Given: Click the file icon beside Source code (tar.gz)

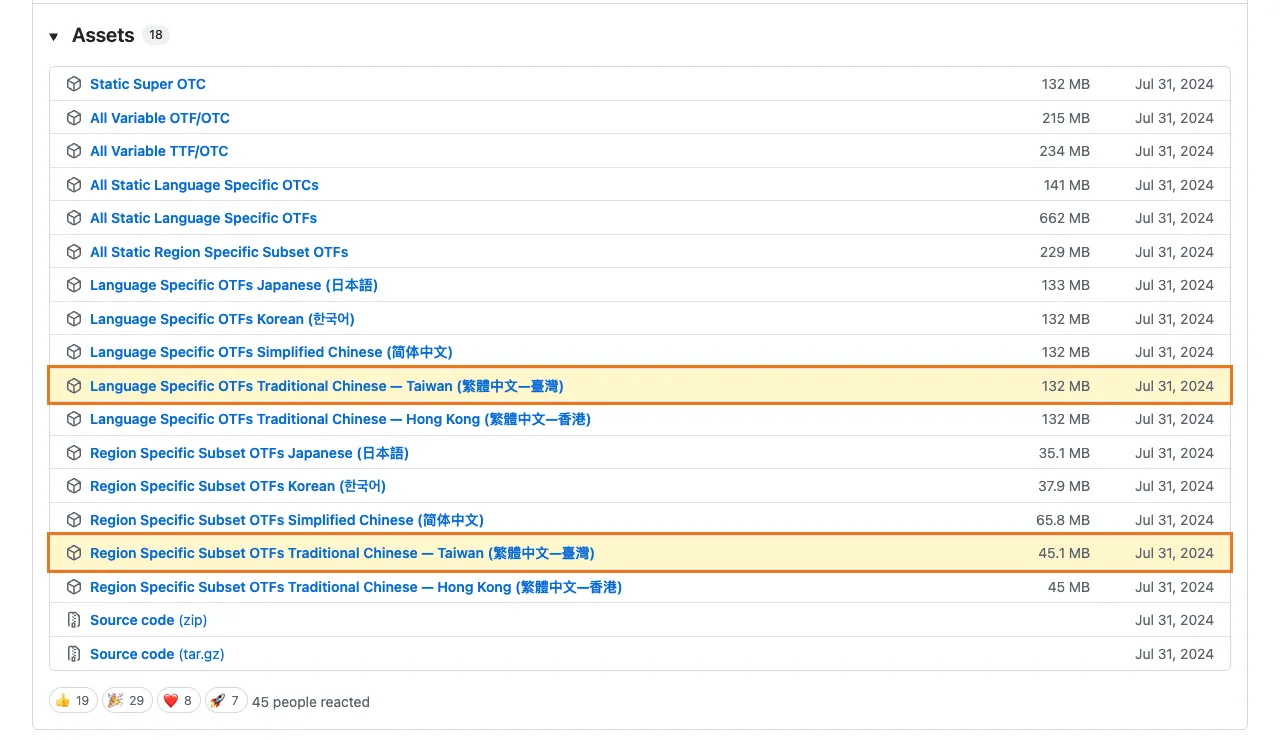Looking at the screenshot, I should 74,654.
